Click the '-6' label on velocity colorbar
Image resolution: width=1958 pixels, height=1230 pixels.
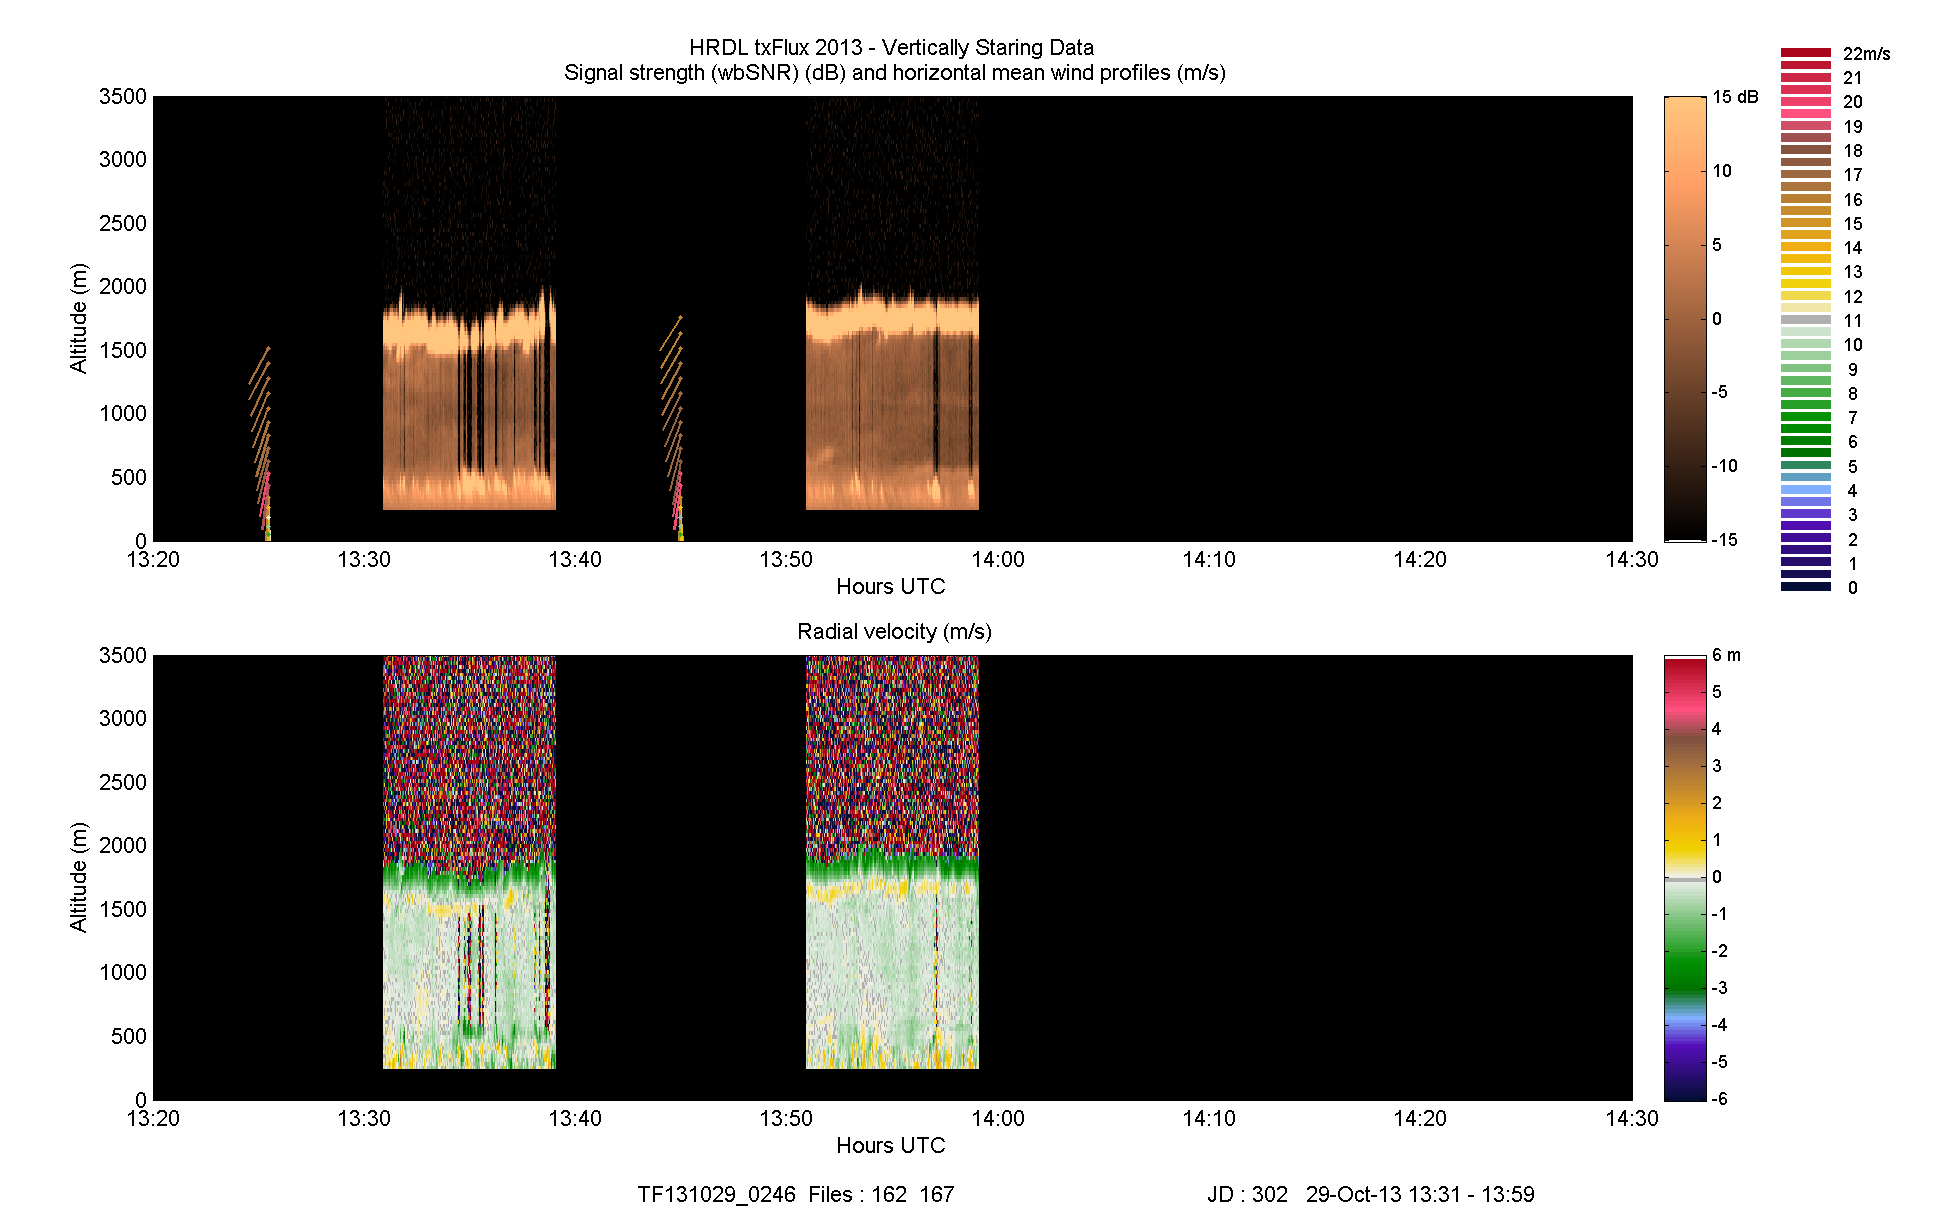tap(1720, 1098)
